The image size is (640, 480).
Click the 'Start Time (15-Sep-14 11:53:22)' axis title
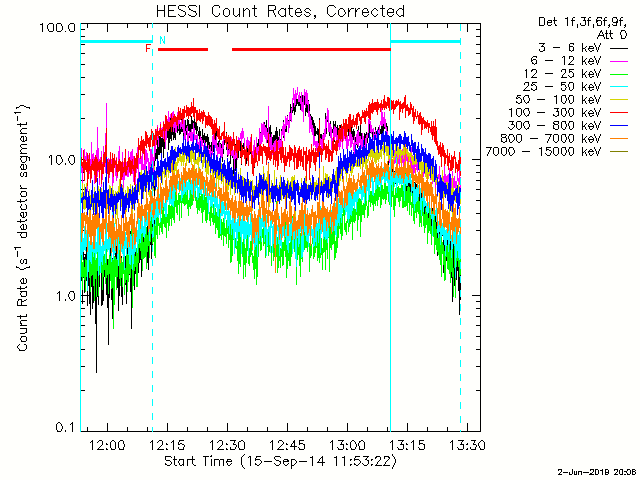[280, 462]
